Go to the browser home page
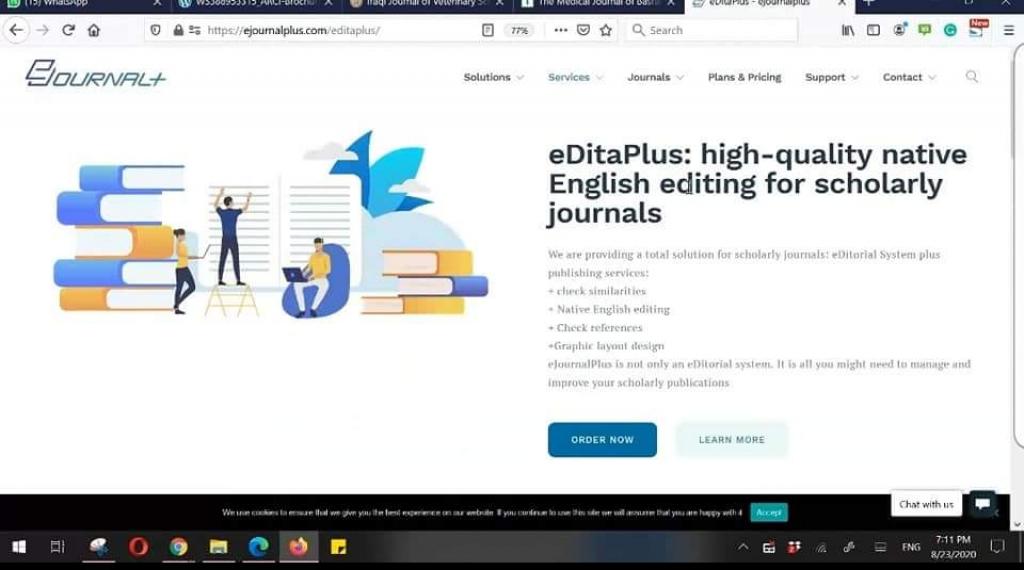Screen dimensions: 1024x570 click(94, 30)
